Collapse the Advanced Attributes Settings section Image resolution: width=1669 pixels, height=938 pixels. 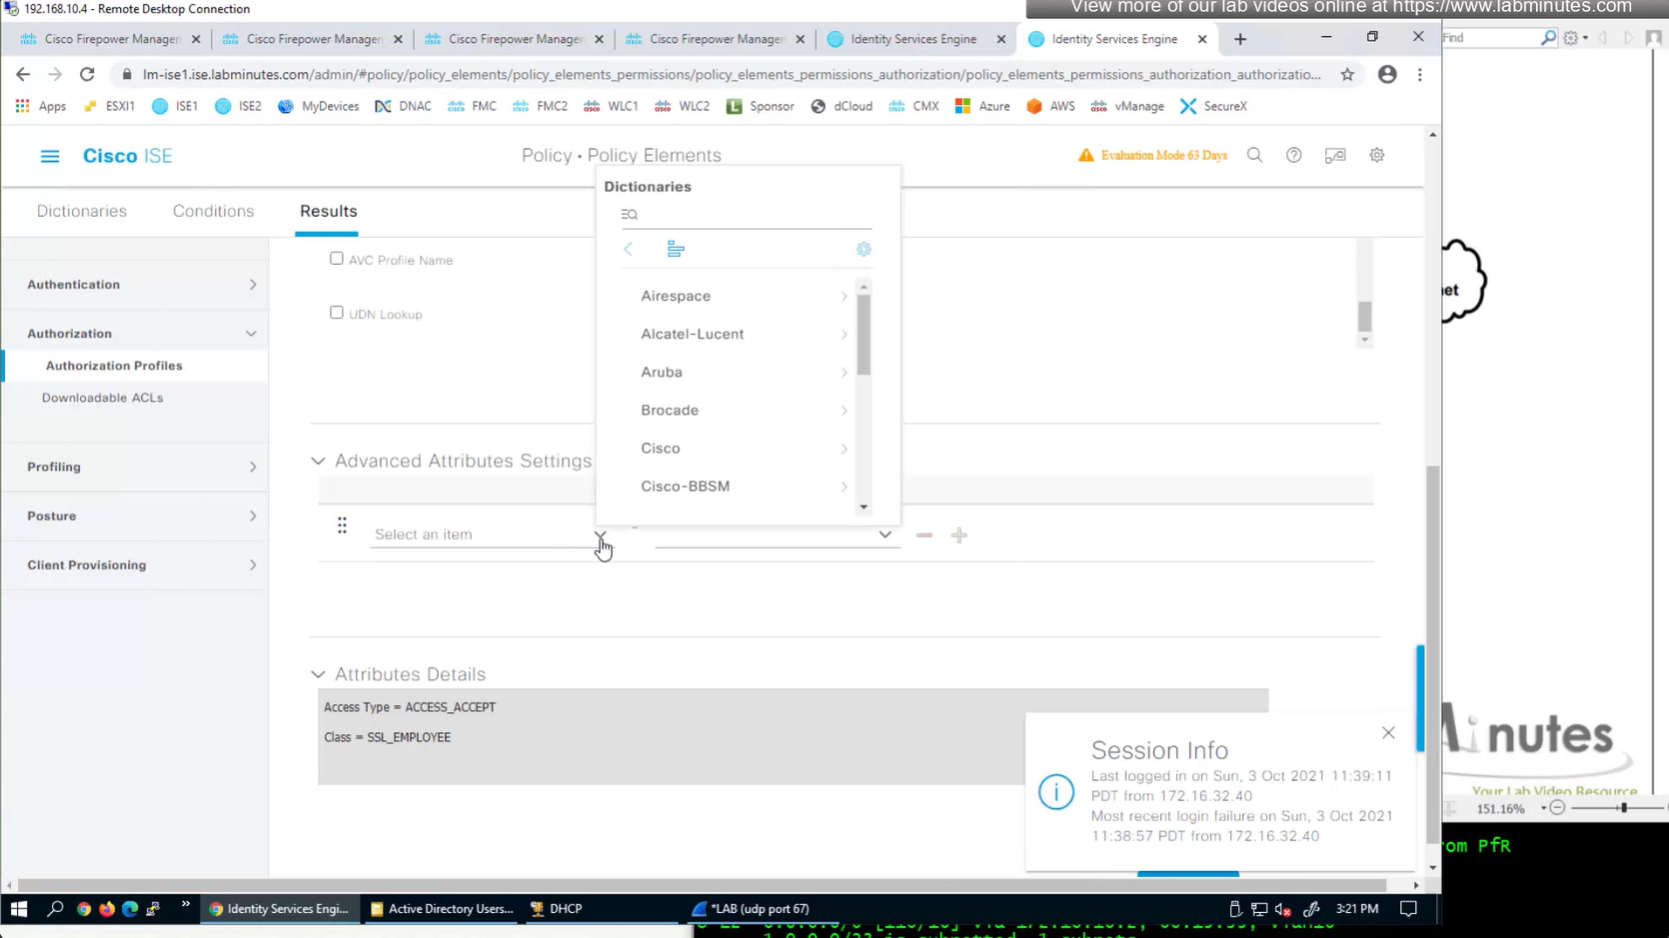[x=318, y=461]
